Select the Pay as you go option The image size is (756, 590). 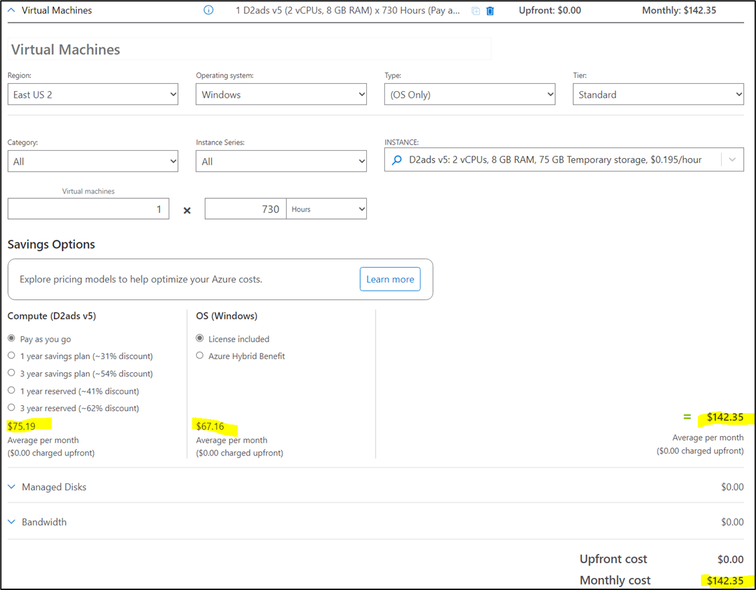[12, 338]
